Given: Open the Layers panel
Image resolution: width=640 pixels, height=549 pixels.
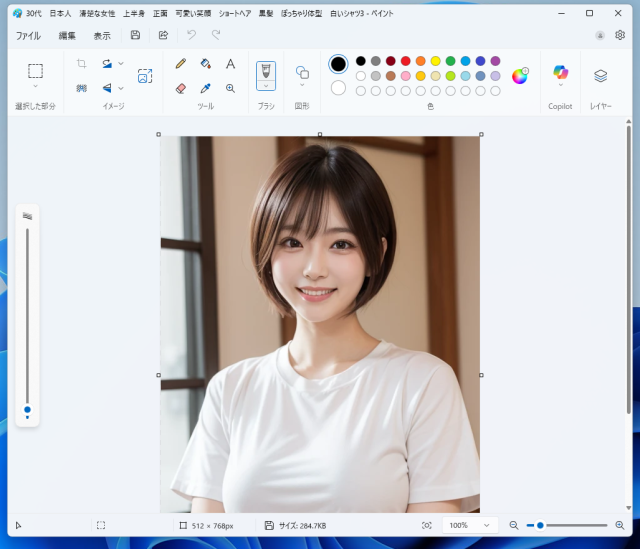Looking at the screenshot, I should click(x=600, y=76).
